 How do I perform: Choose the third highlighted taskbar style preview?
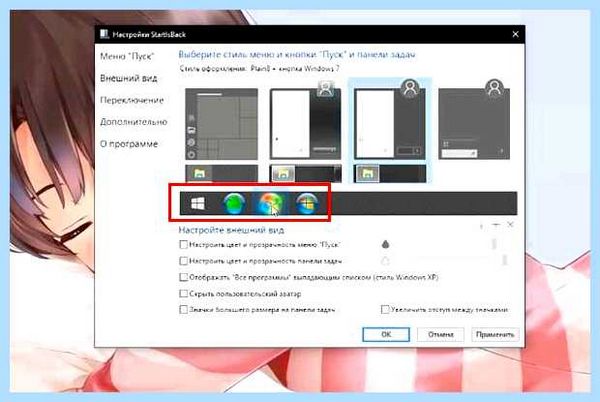click(x=390, y=174)
